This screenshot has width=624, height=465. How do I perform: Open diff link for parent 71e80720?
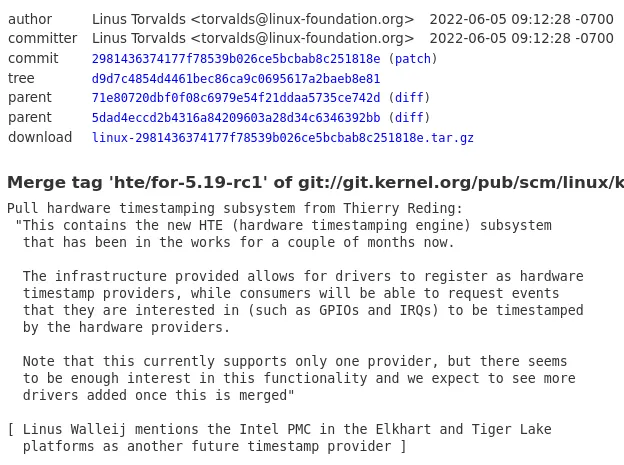coord(409,98)
